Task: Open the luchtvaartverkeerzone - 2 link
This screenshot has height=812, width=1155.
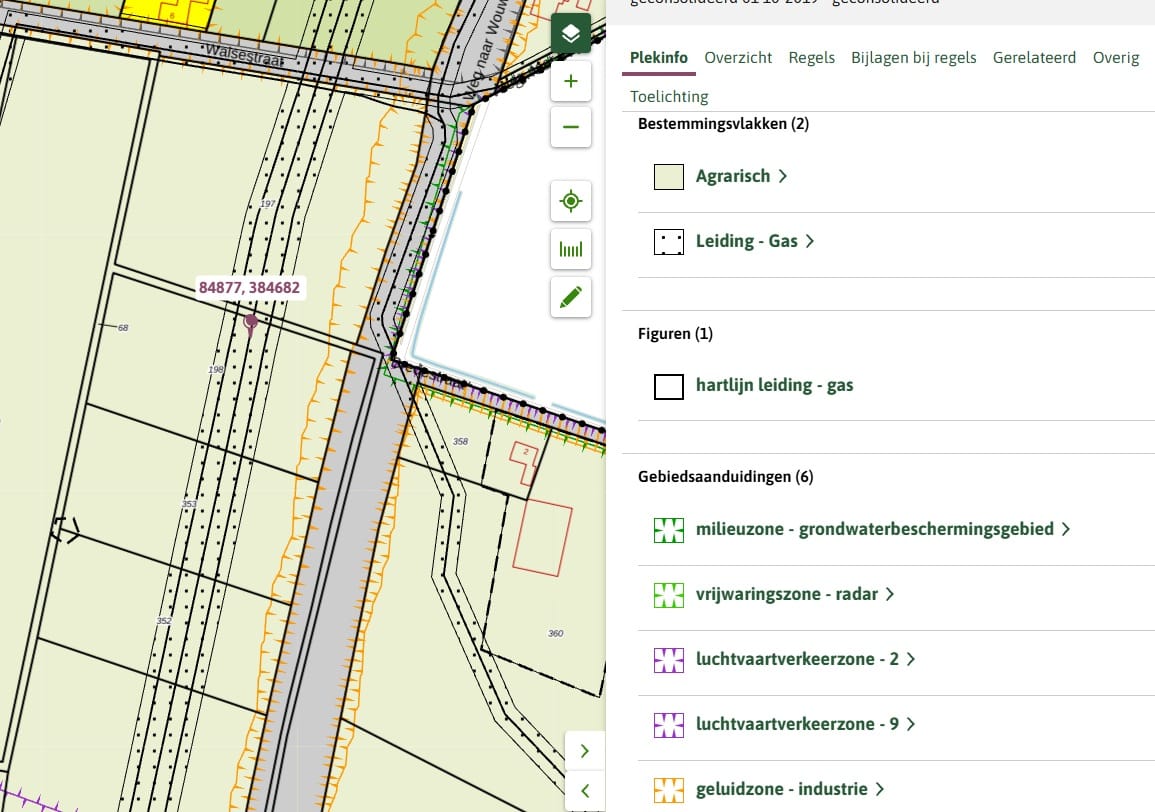Action: (800, 659)
